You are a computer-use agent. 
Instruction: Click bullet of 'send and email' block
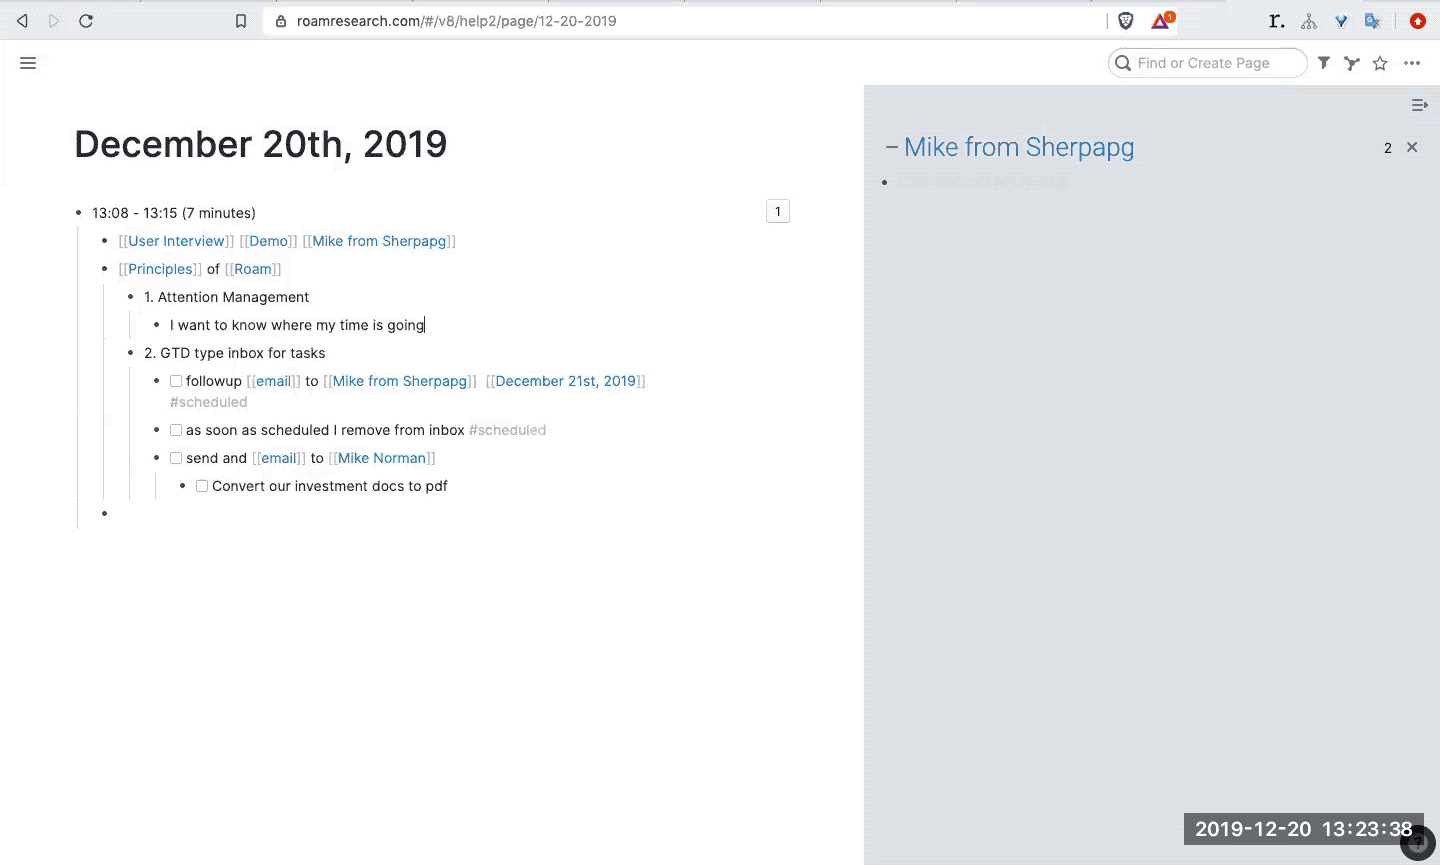(x=157, y=458)
